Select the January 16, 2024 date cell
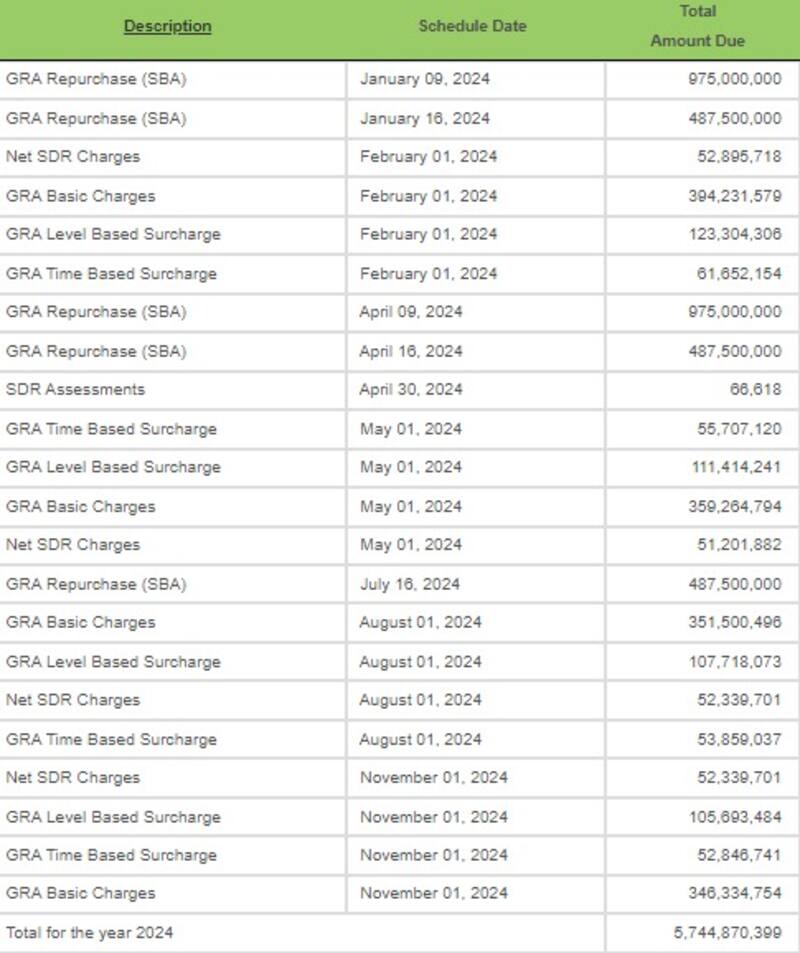 pos(425,118)
